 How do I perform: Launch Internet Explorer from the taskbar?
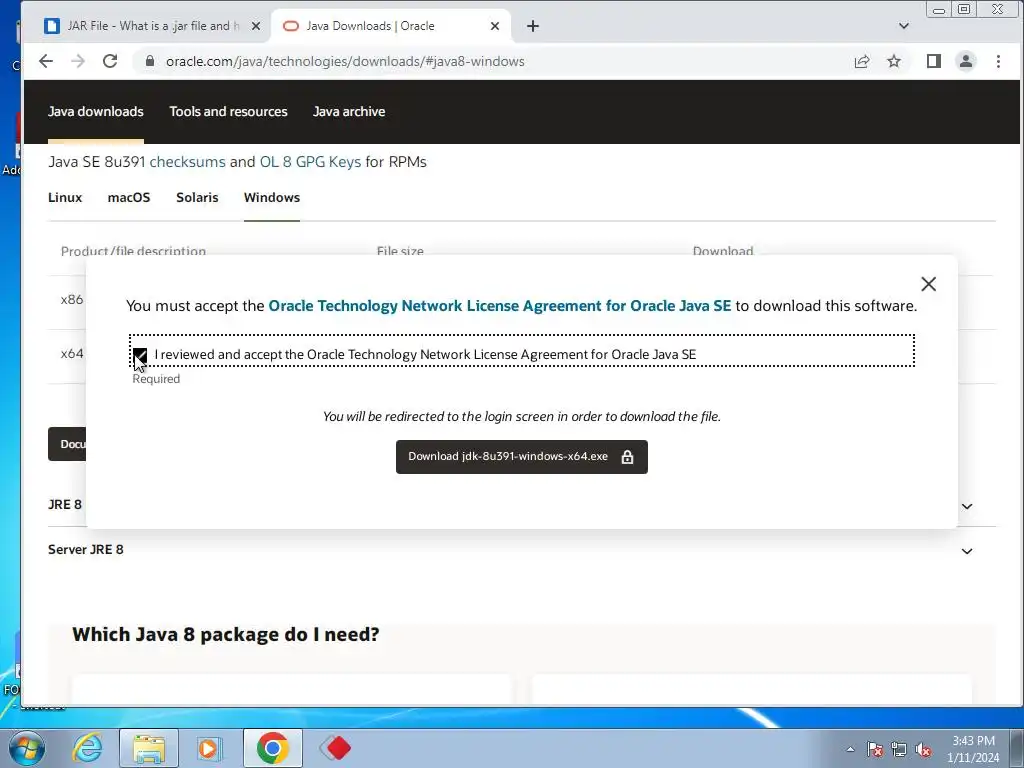pos(87,748)
